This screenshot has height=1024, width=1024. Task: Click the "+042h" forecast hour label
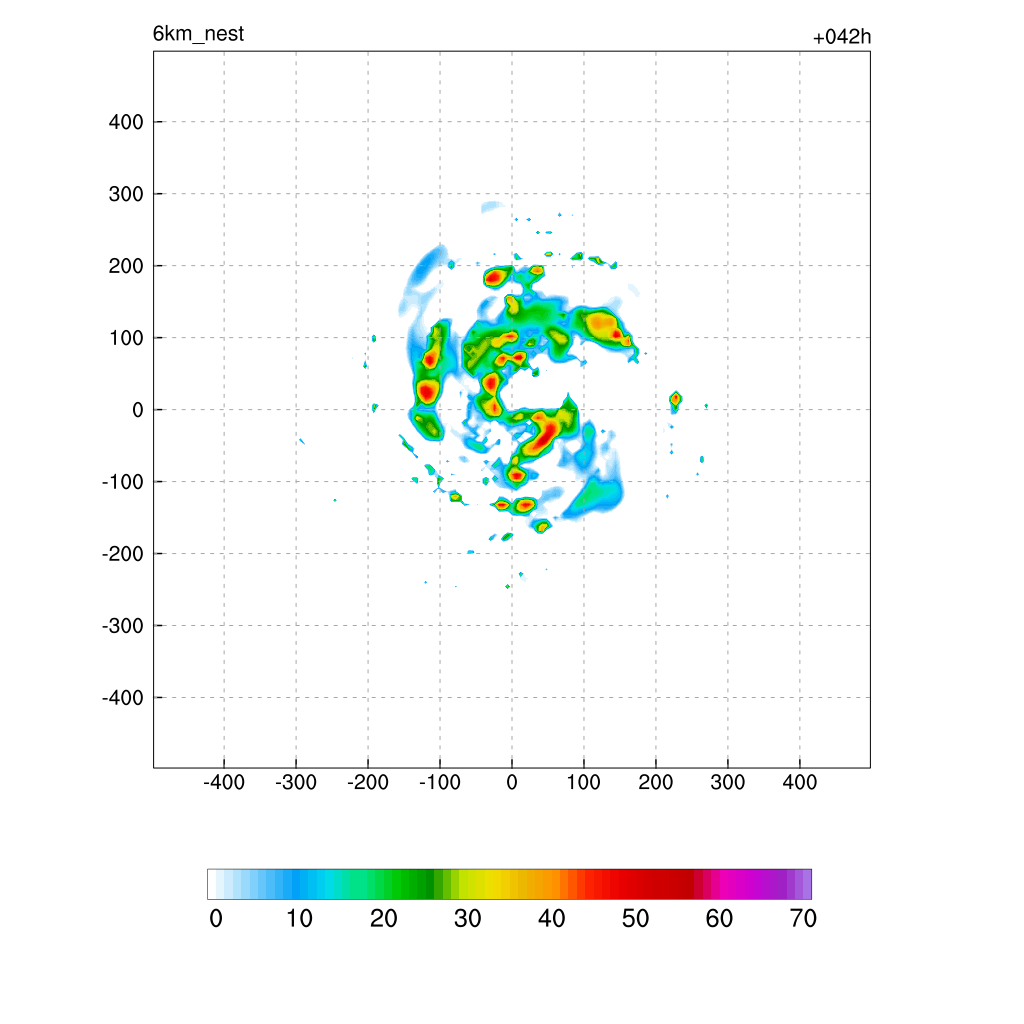click(x=842, y=37)
